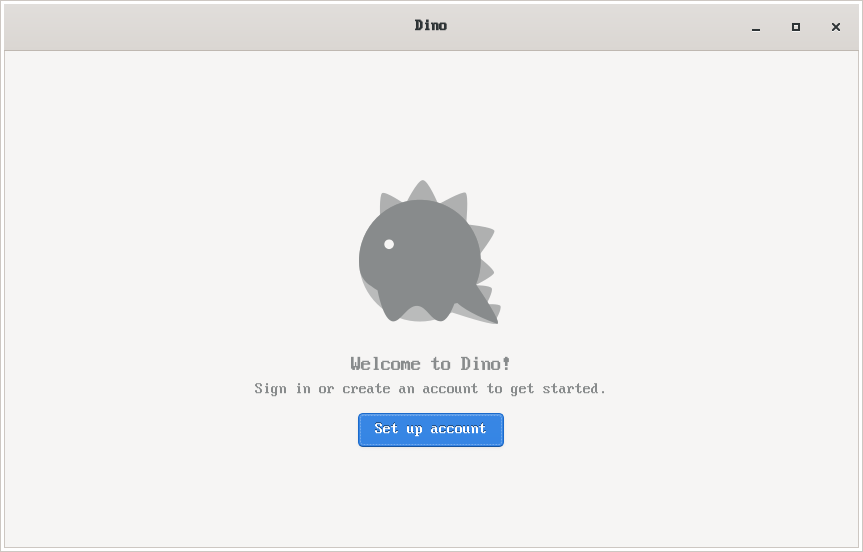Click the words create an account in the subtitle
The image size is (863, 552).
(410, 389)
